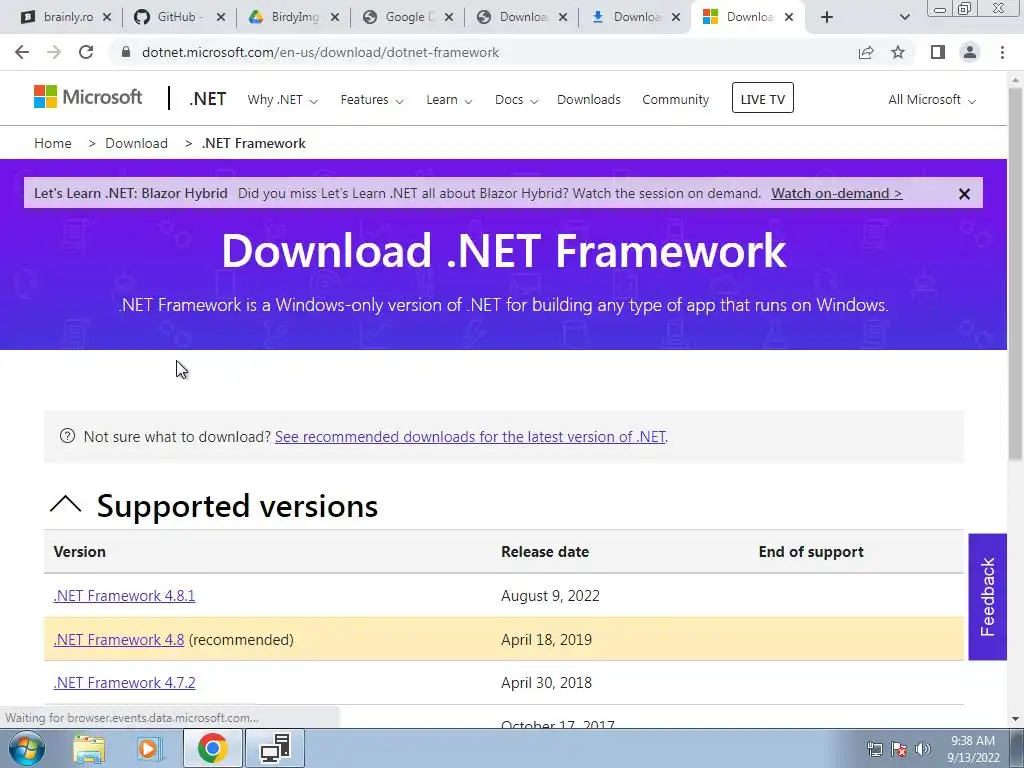Reload the page with the refresh icon
This screenshot has height=768, width=1024.
point(86,52)
